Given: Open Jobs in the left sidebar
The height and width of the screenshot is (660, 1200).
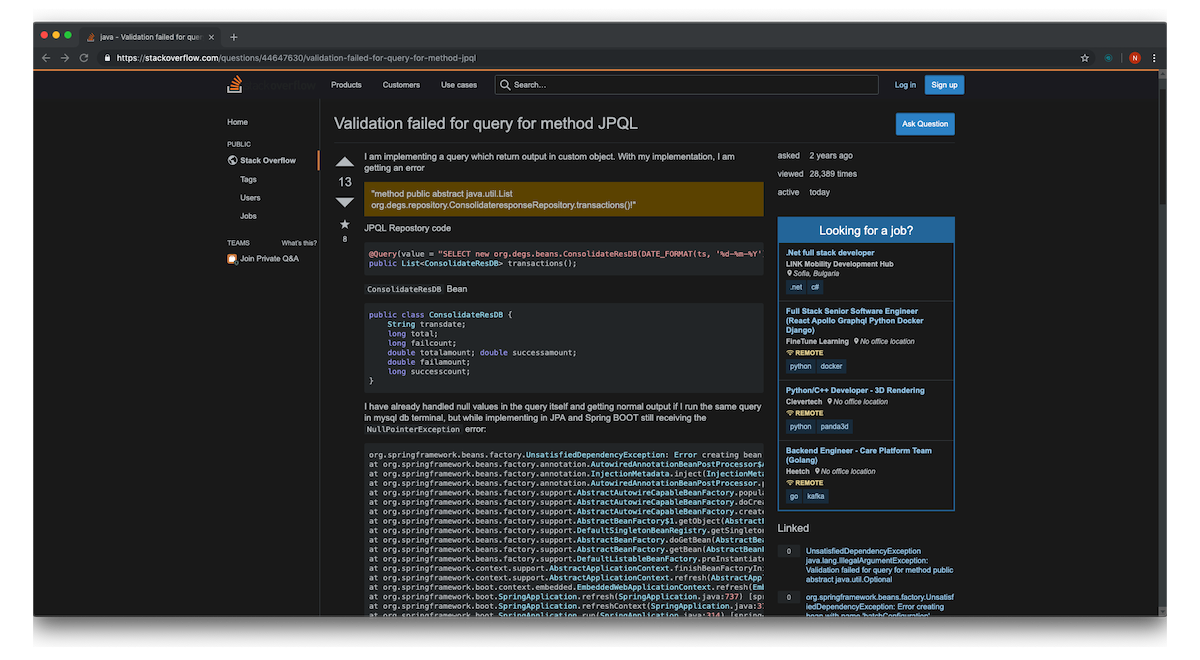Looking at the screenshot, I should click(x=248, y=216).
